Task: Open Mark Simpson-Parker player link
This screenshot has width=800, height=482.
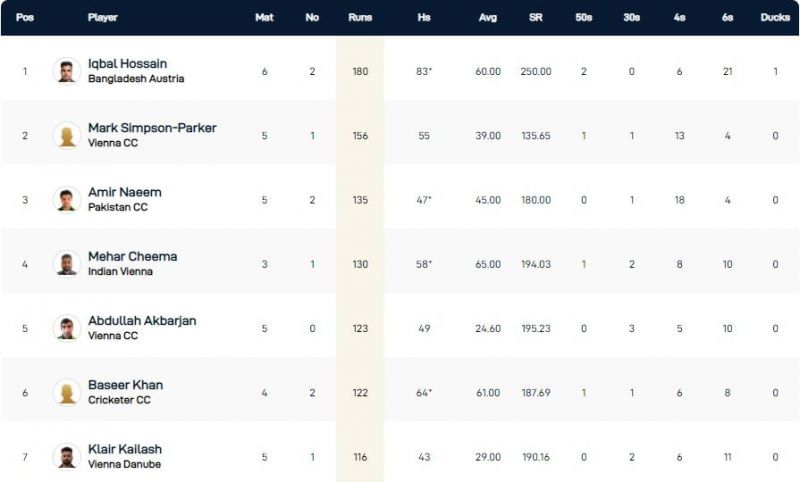Action: coord(152,128)
